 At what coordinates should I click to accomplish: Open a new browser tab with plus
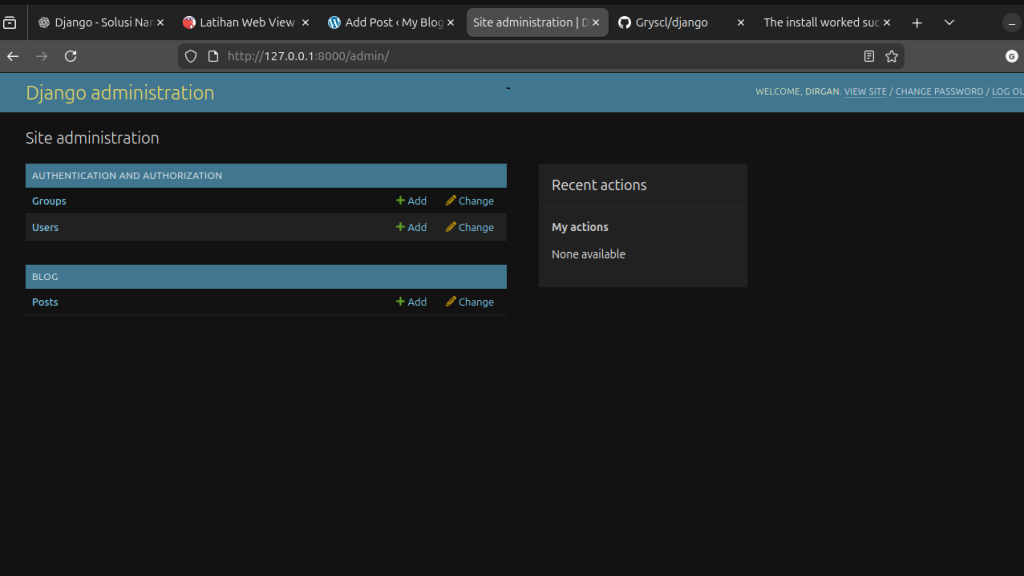(x=916, y=23)
